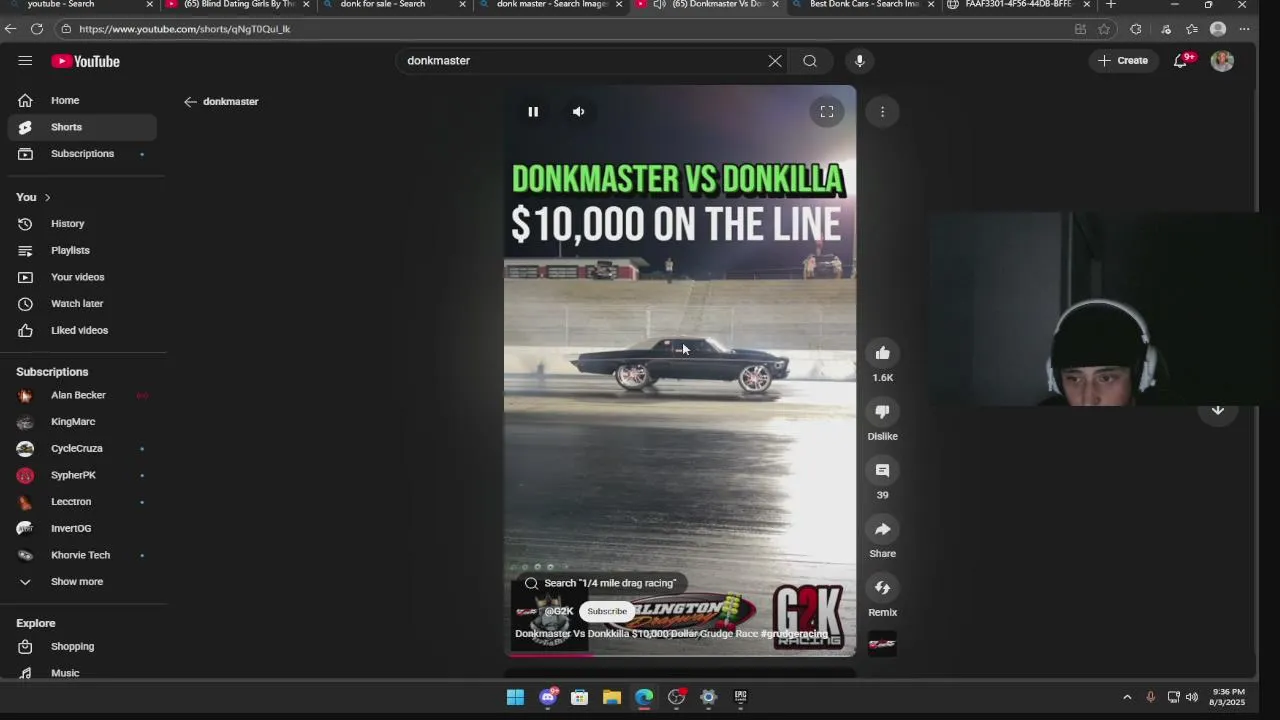Open the Windows Start menu

pos(515,697)
